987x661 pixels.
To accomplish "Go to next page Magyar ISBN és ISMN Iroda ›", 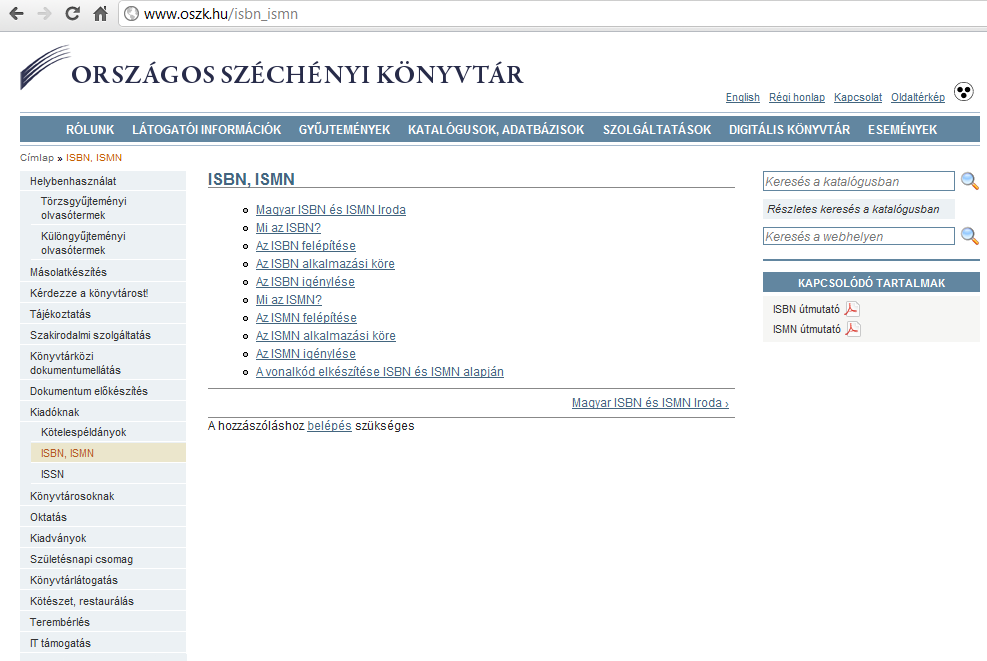I will [x=650, y=403].
